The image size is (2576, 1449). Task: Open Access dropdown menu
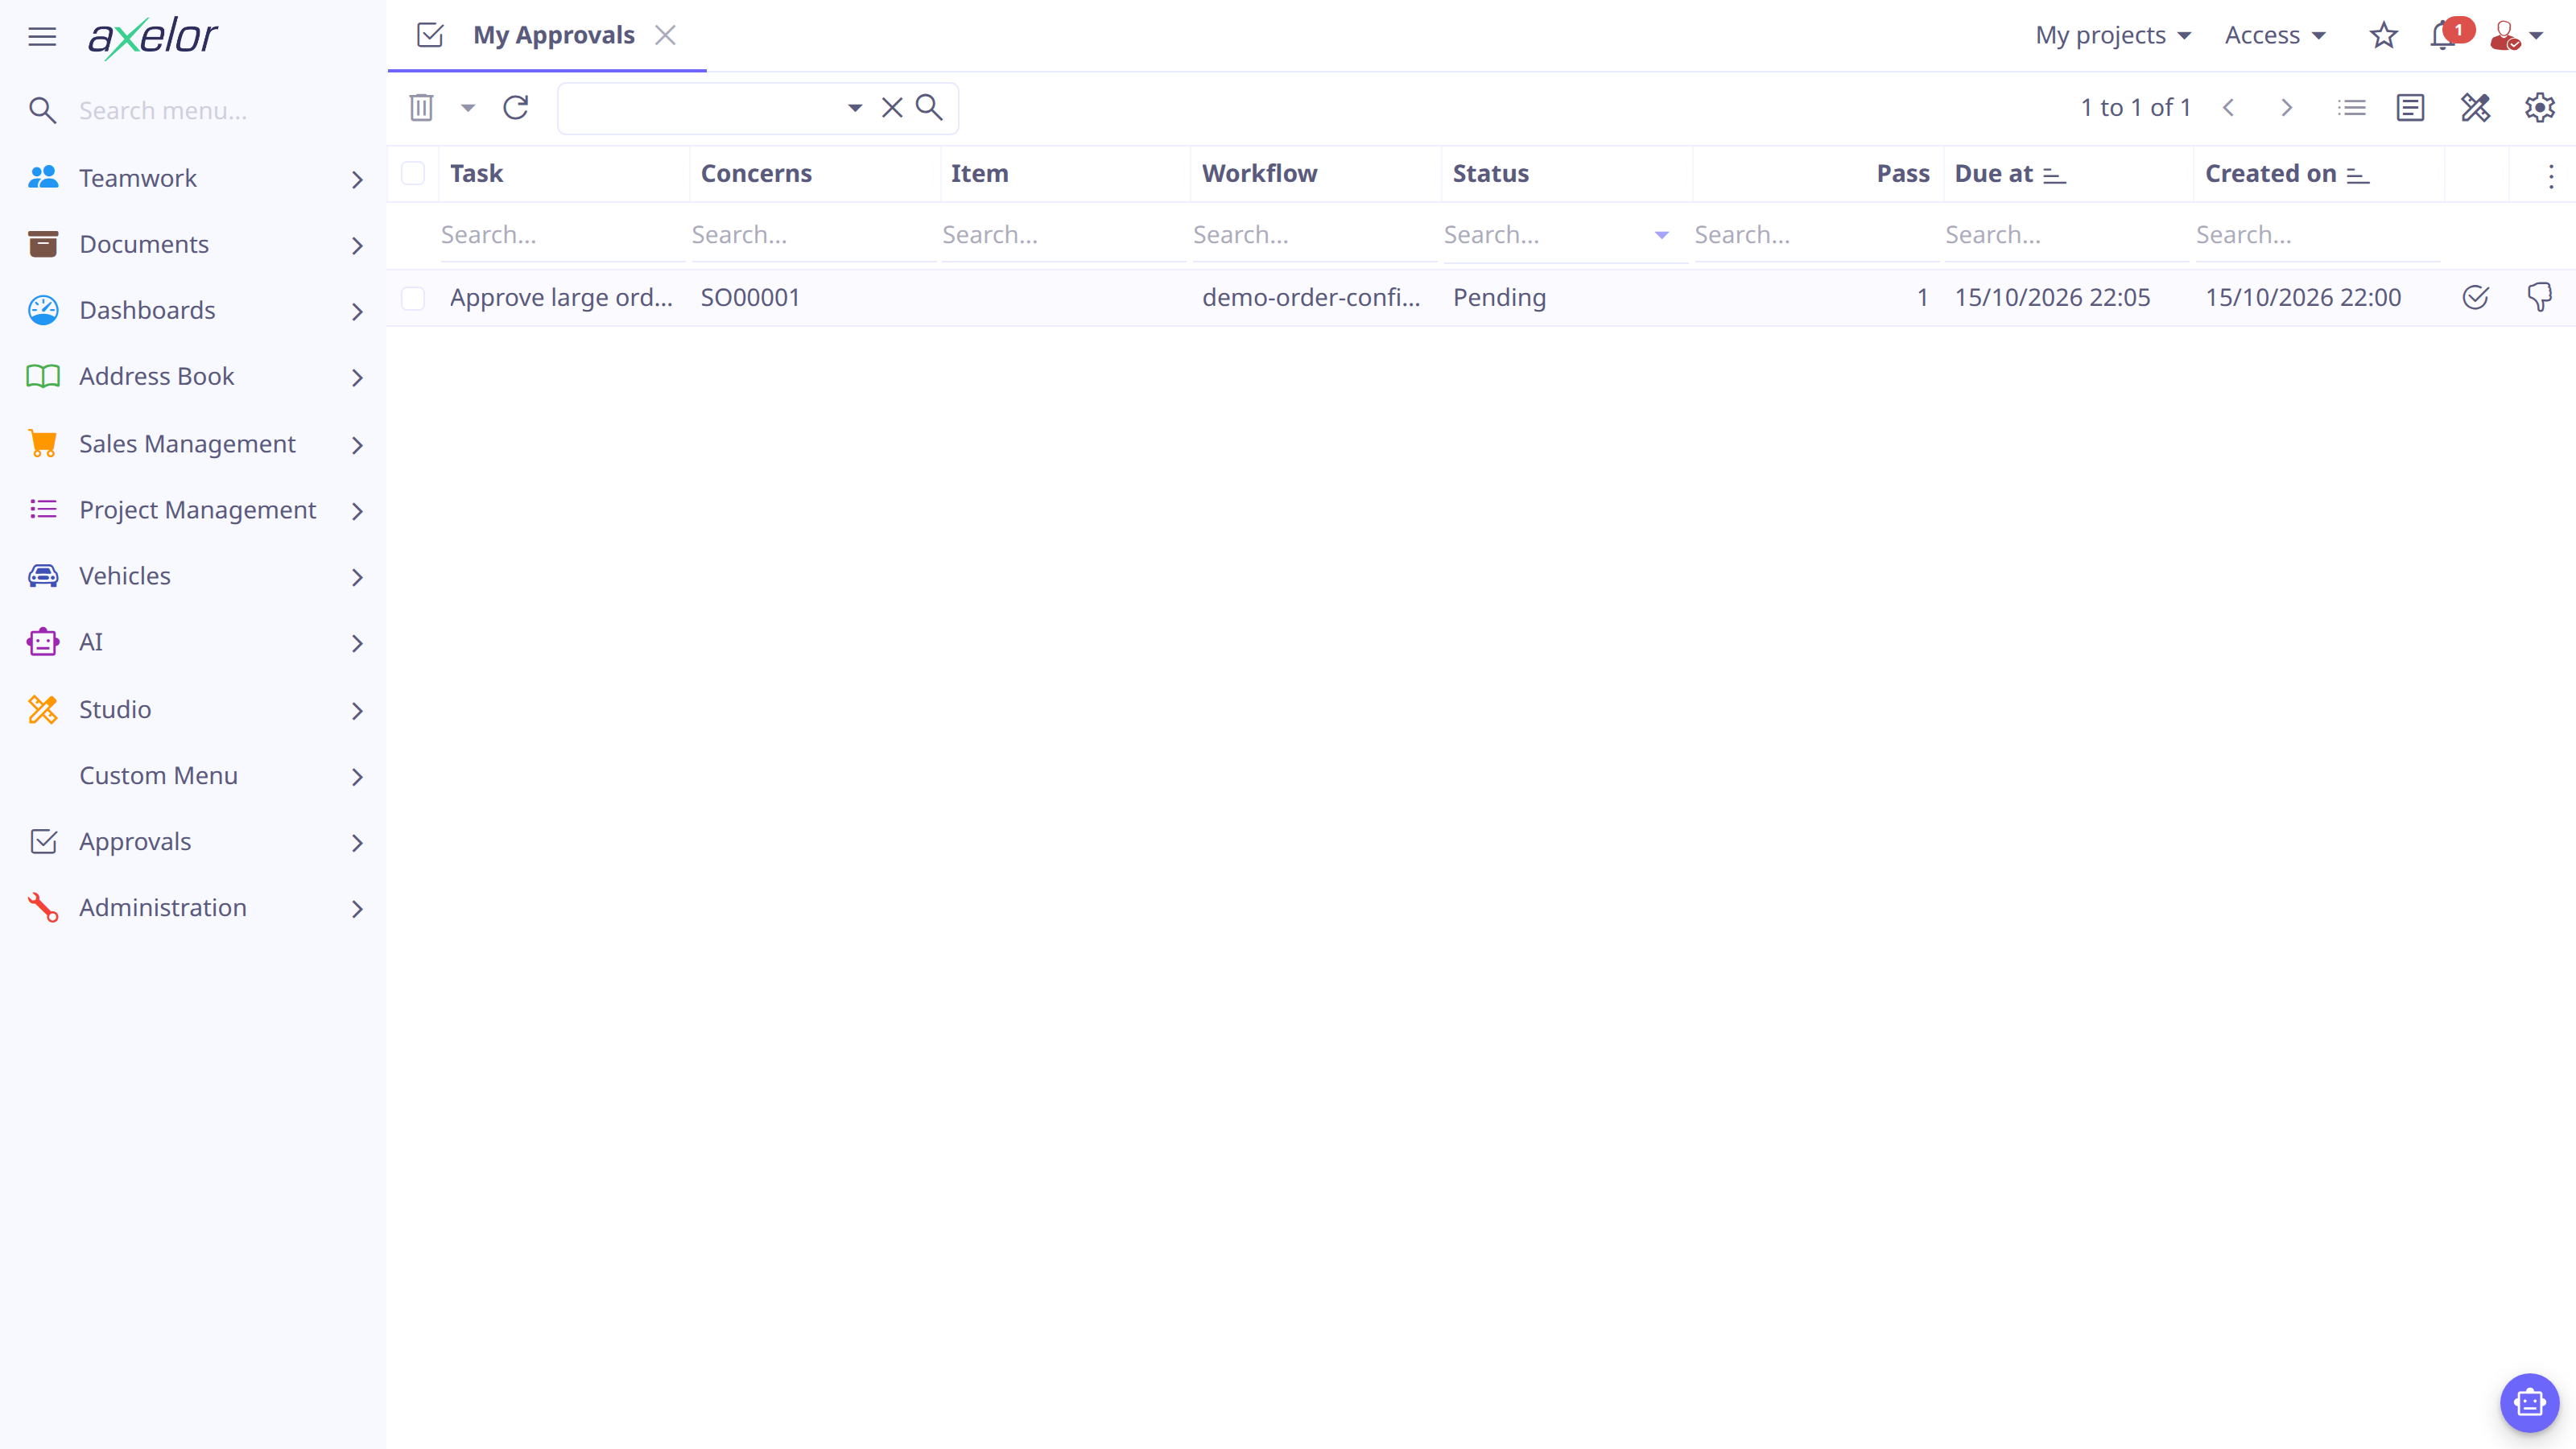pyautogui.click(x=2275, y=35)
